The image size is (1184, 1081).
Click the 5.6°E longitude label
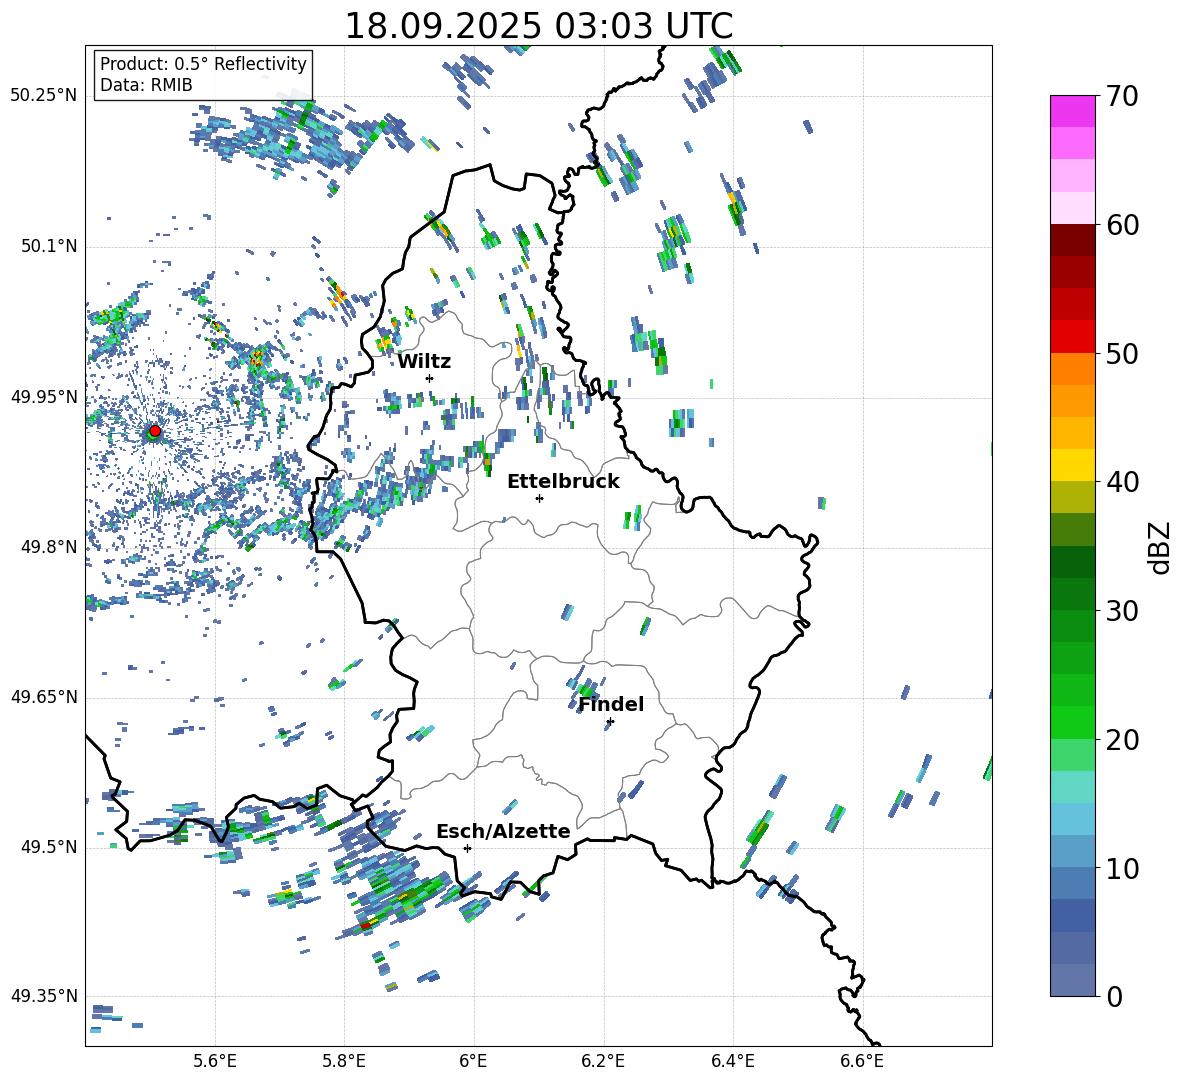(x=214, y=1061)
